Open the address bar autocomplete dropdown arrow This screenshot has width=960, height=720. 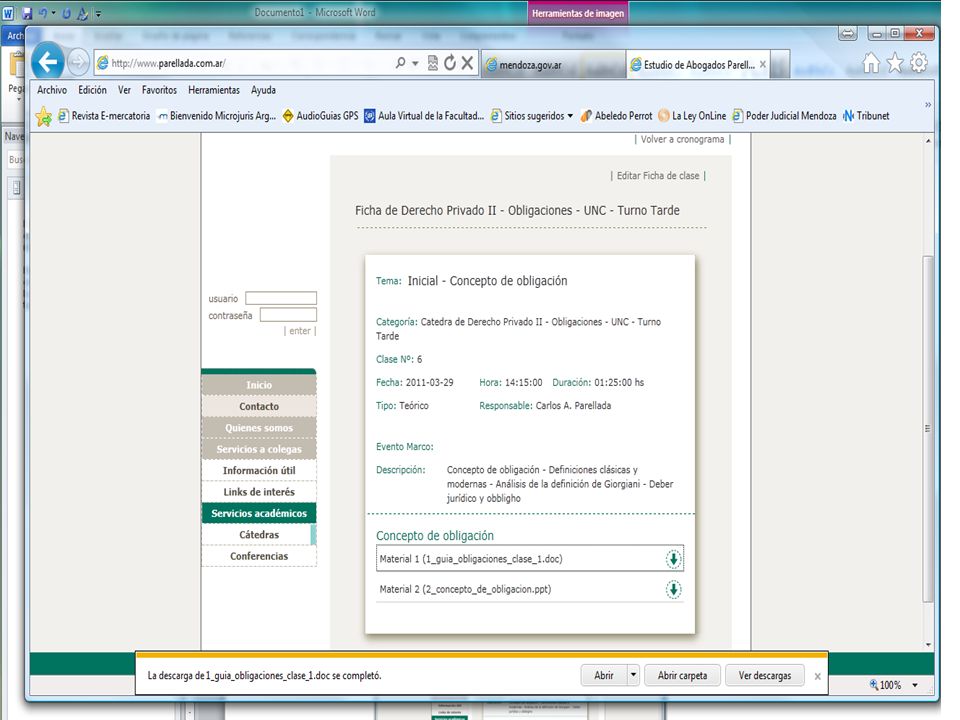415,63
